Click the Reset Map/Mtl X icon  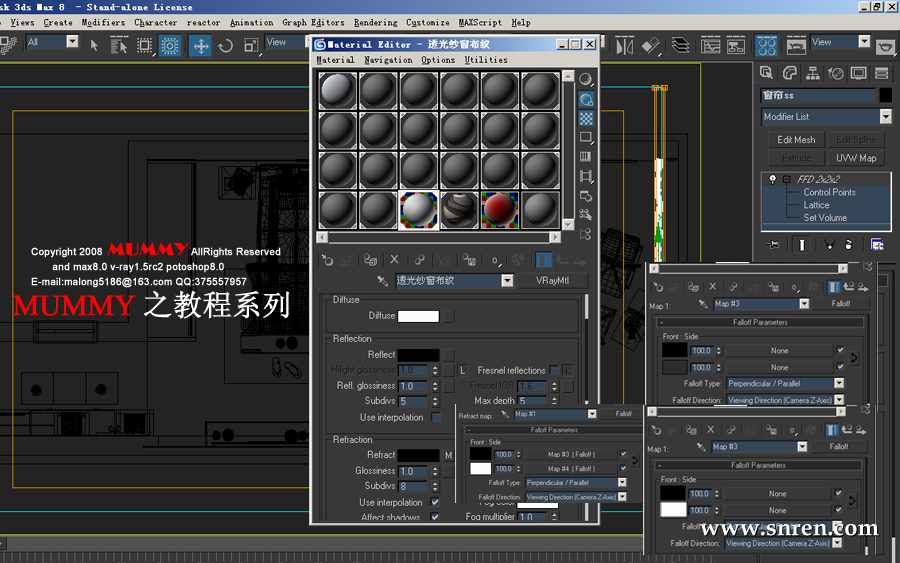pos(394,259)
